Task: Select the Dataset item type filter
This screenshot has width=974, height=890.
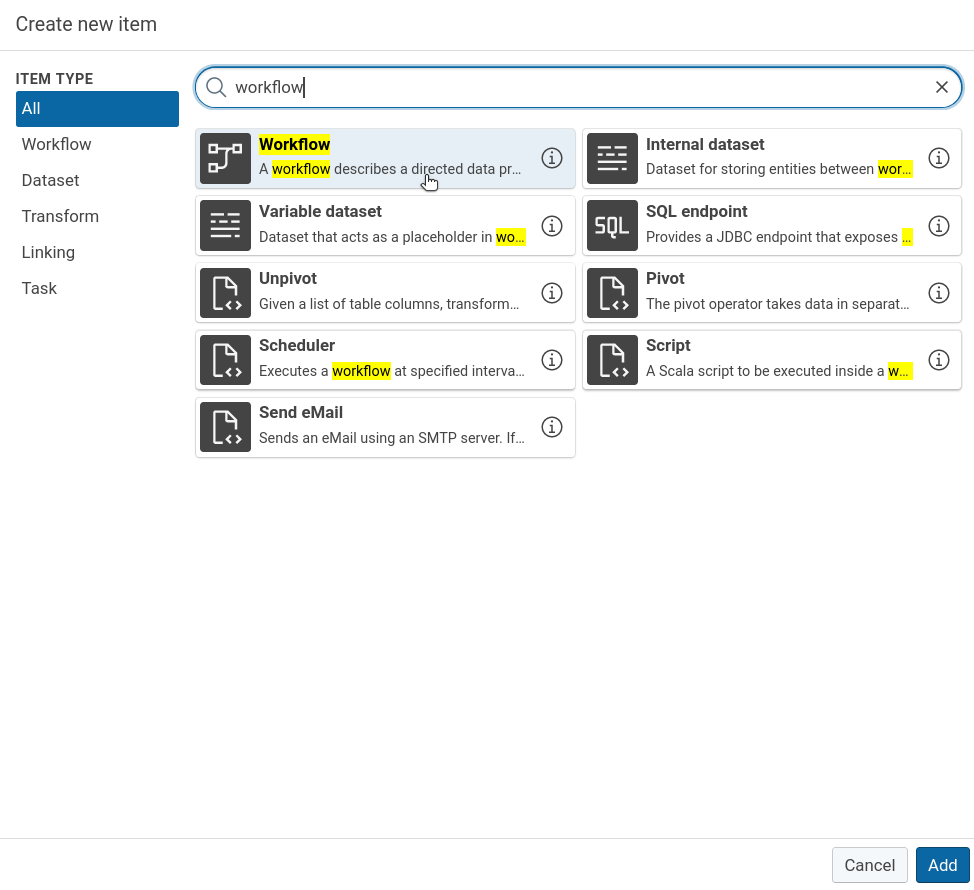Action: 48,180
